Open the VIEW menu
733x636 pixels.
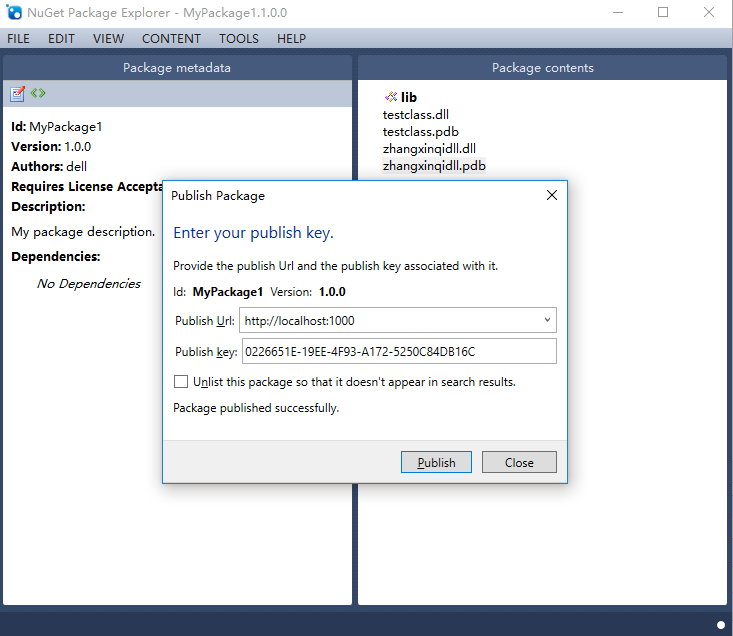108,39
